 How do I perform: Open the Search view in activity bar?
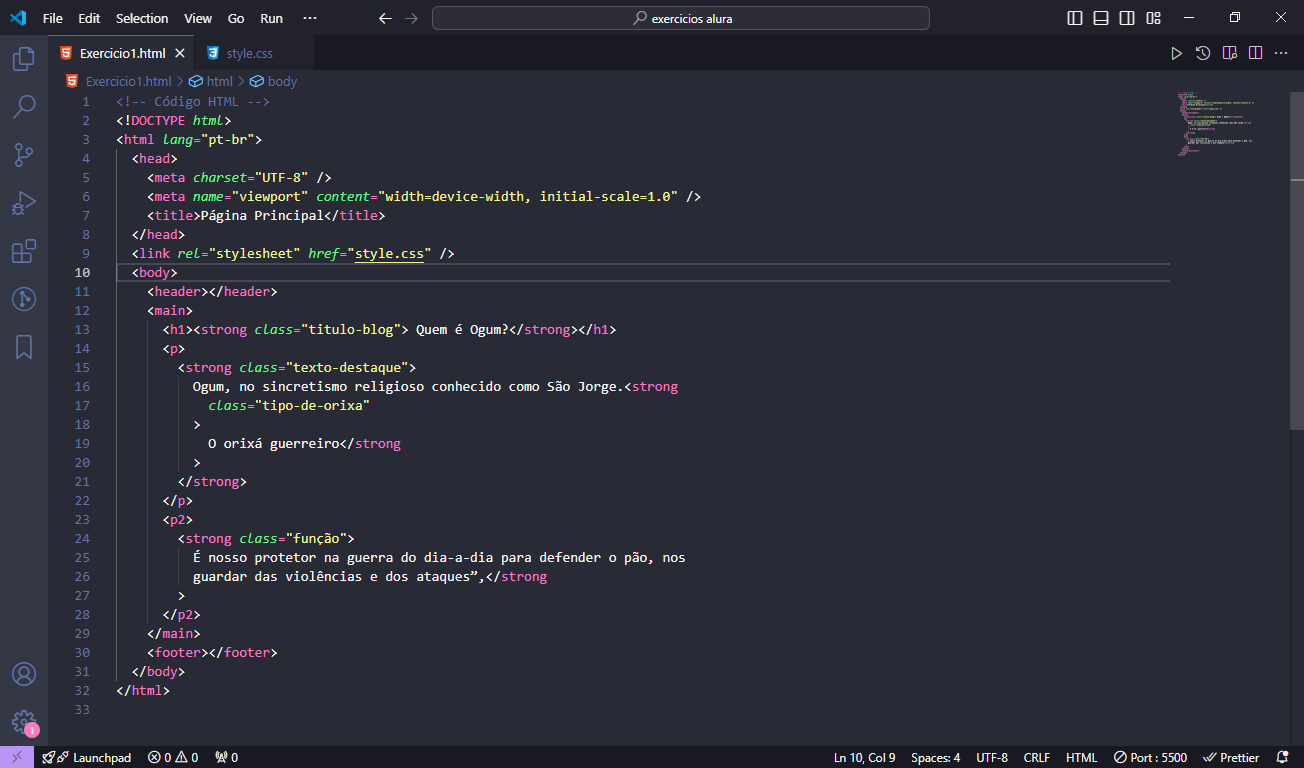tap(24, 107)
